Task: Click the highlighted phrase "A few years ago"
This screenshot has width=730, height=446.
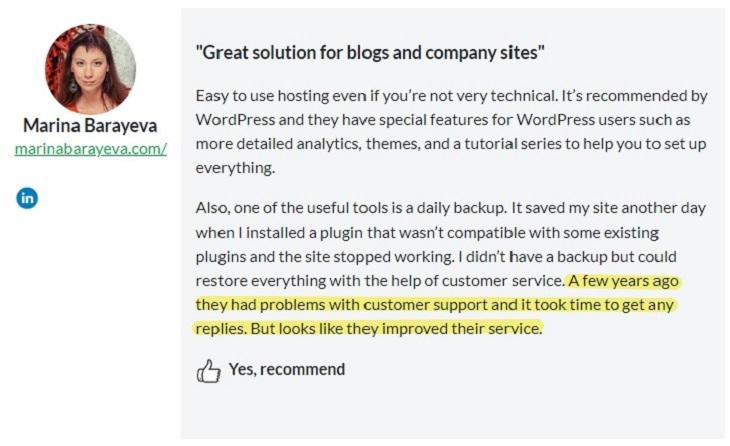Action: click(x=623, y=281)
